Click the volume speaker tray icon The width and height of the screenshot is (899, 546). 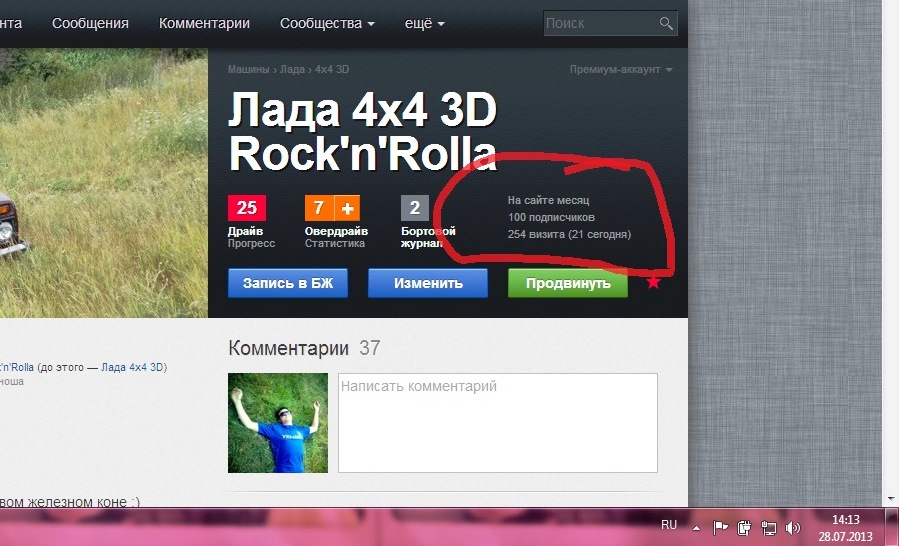coord(793,527)
